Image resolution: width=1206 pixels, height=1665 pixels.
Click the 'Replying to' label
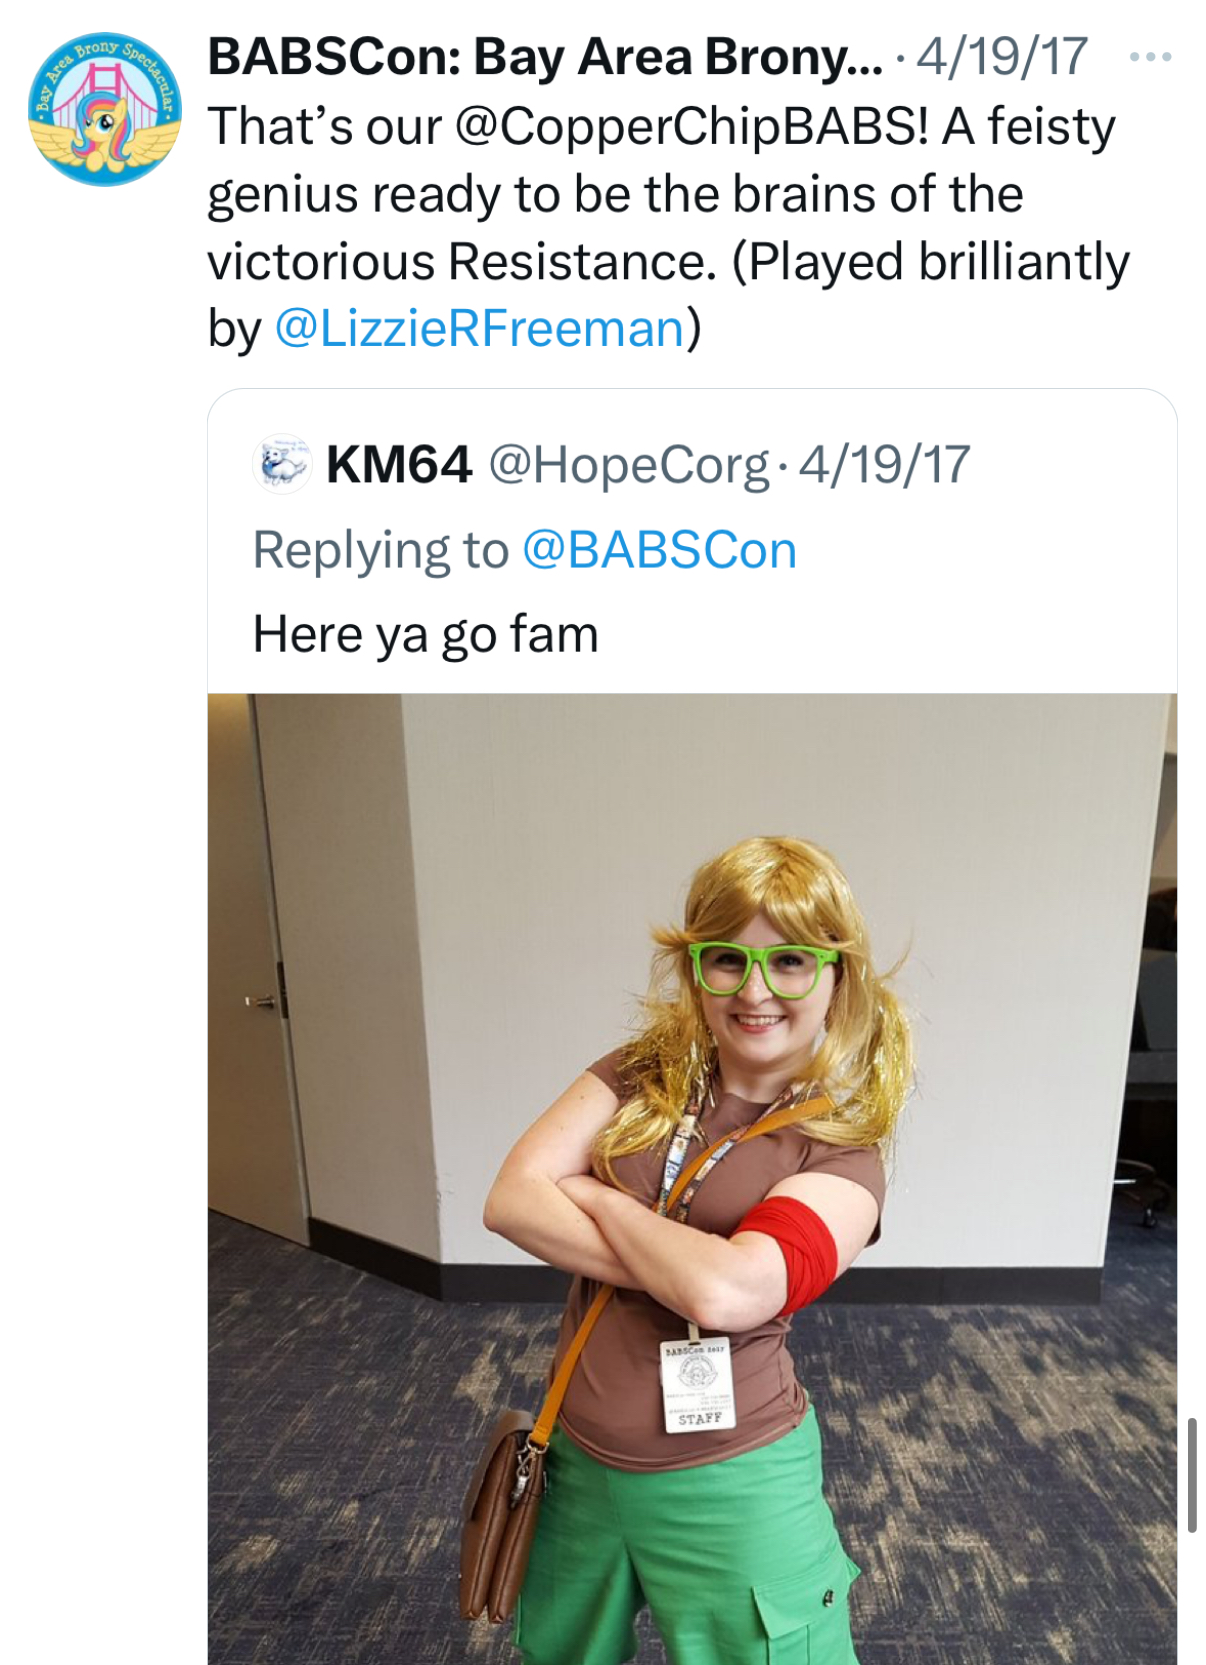point(380,550)
